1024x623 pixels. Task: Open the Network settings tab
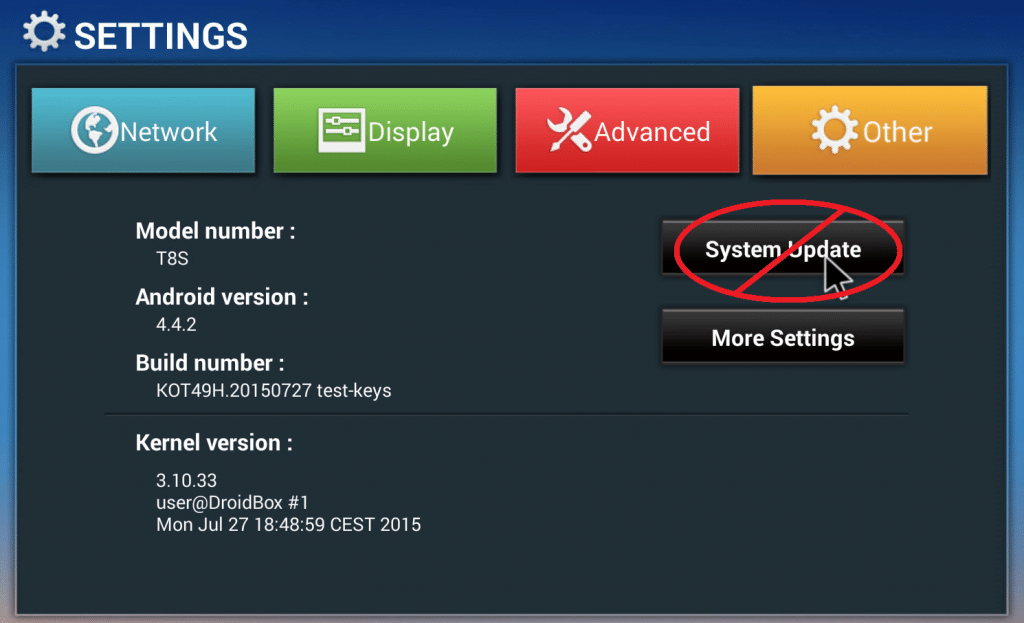tap(143, 131)
